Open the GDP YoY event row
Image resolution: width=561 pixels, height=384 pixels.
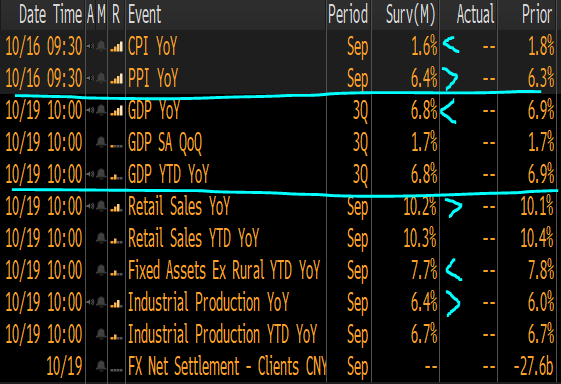click(x=154, y=110)
